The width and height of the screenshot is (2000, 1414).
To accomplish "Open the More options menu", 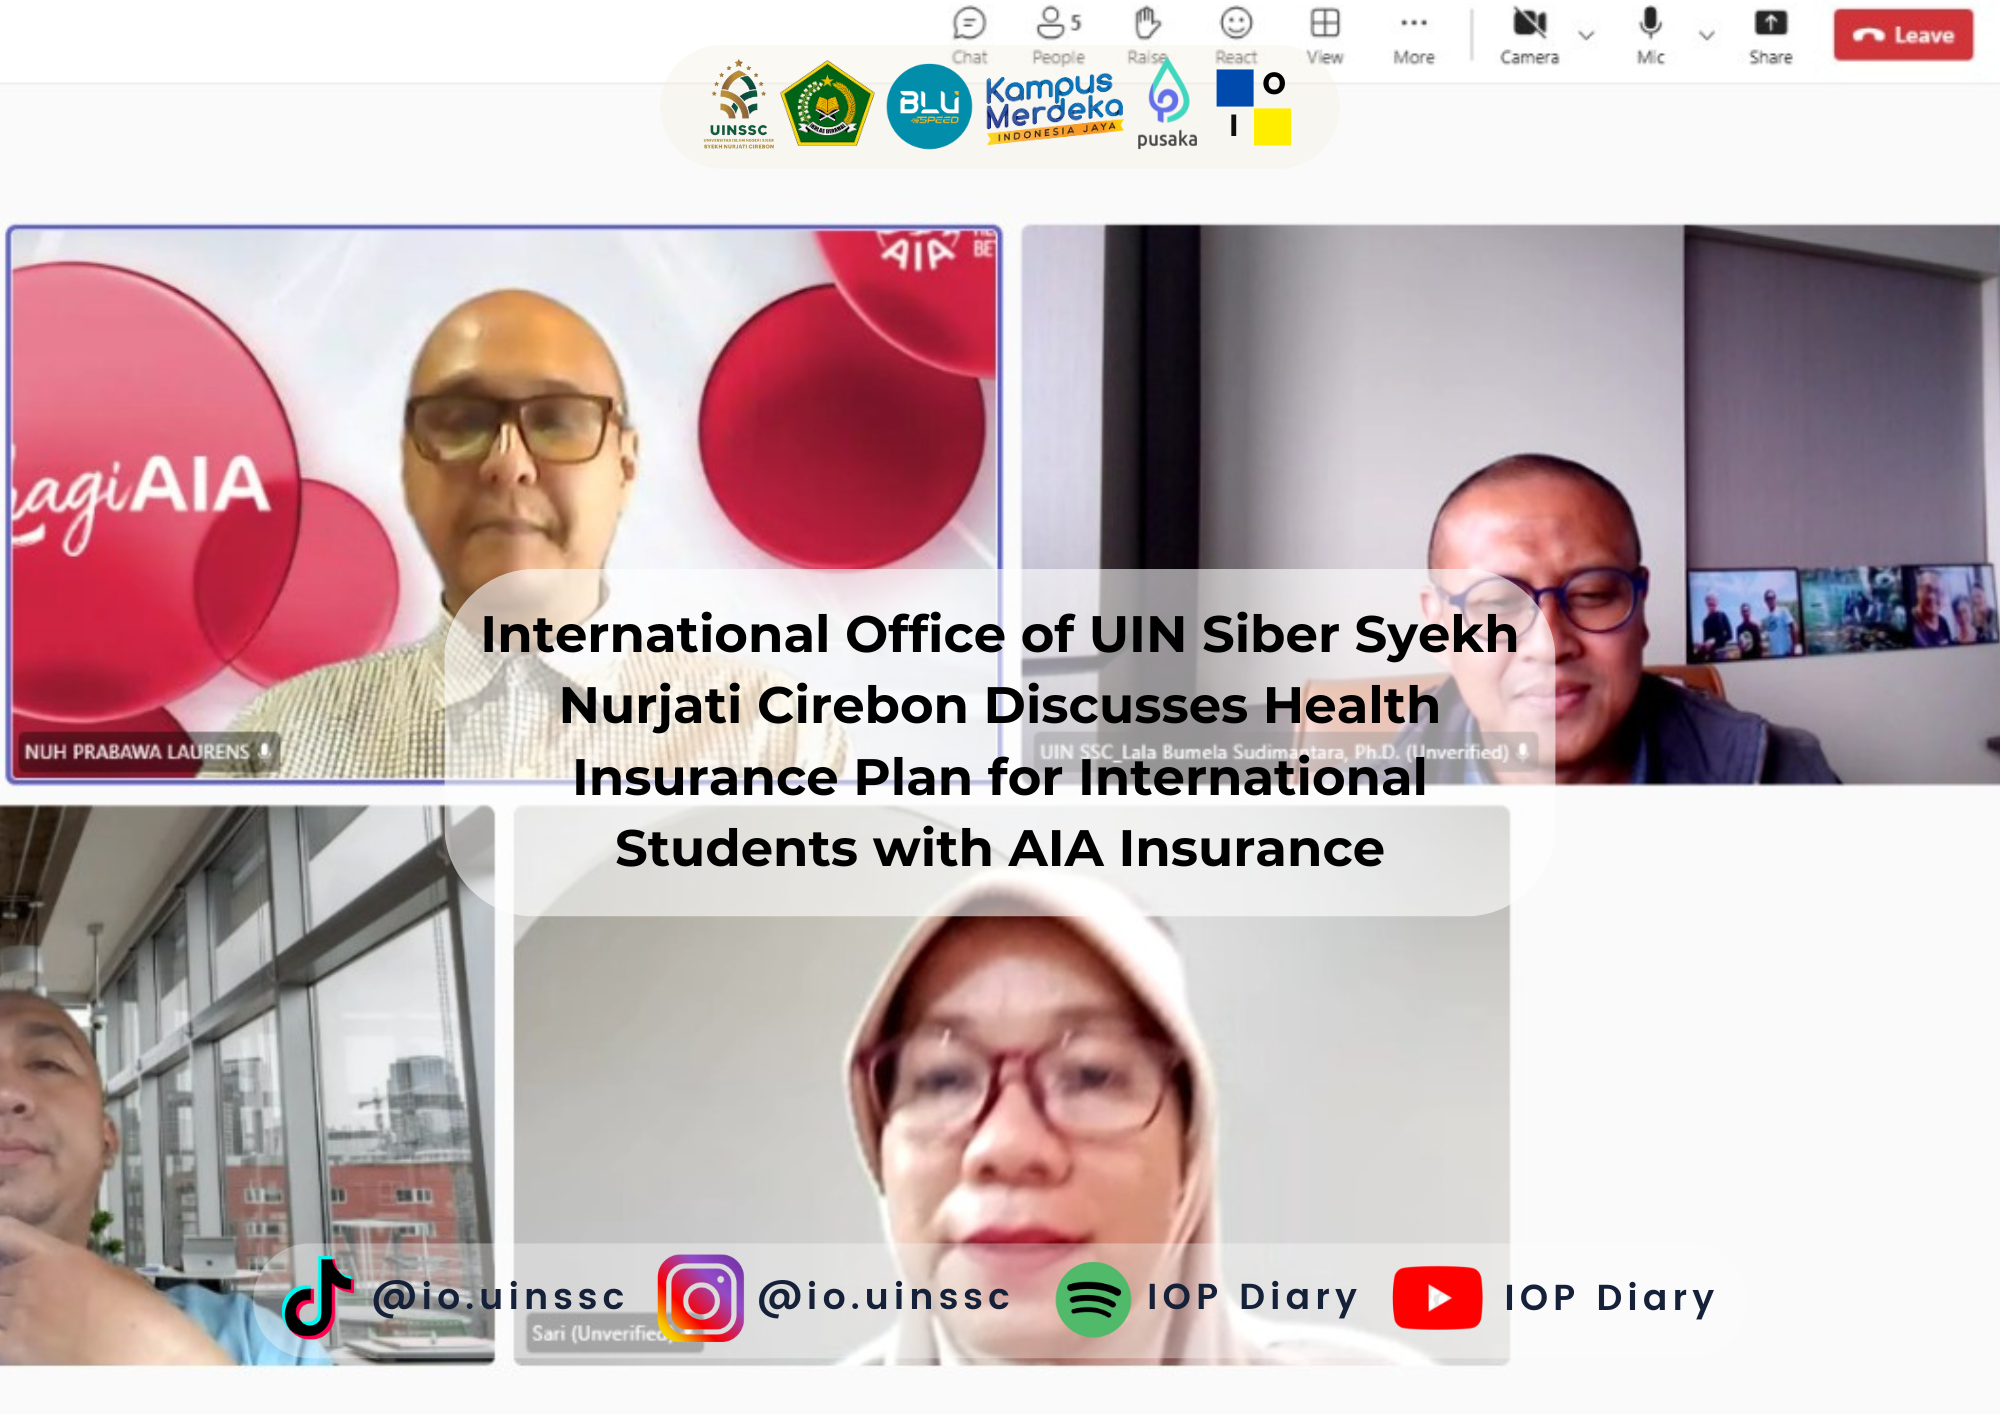I will pyautogui.click(x=1414, y=35).
